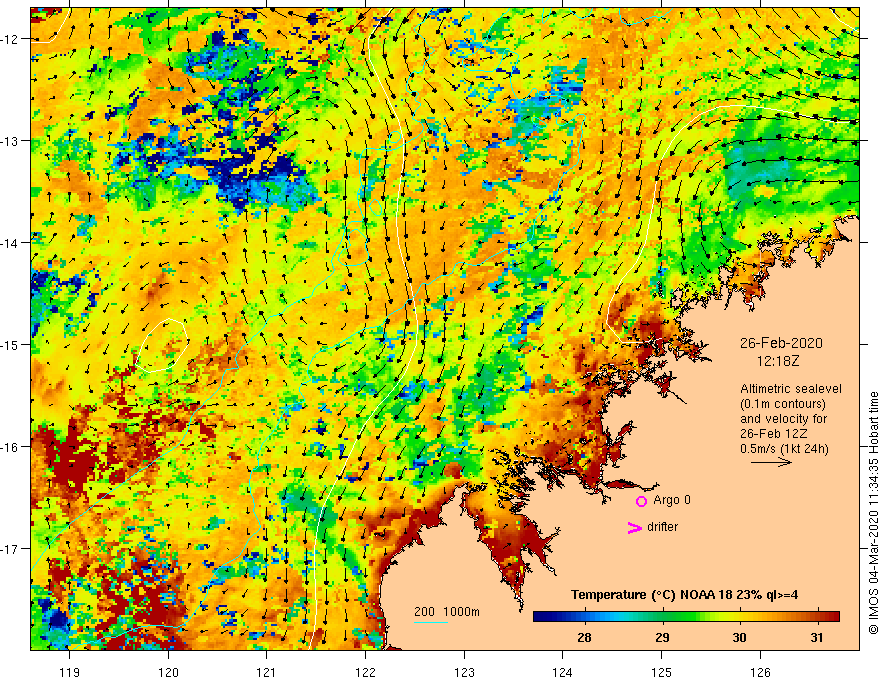The image size is (880, 680).
Task: Click the -17 latitude axis label
Action: click(x=10, y=548)
